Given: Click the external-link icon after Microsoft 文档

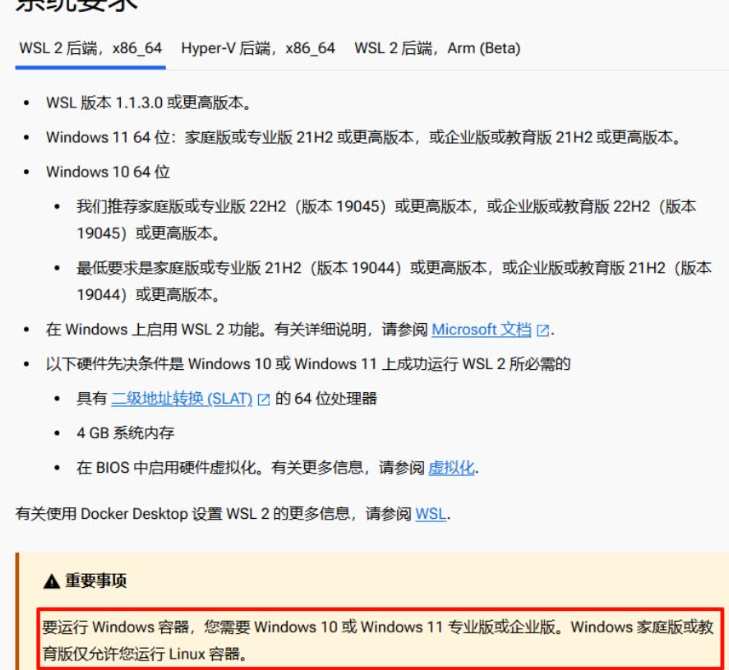Looking at the screenshot, I should [x=543, y=330].
